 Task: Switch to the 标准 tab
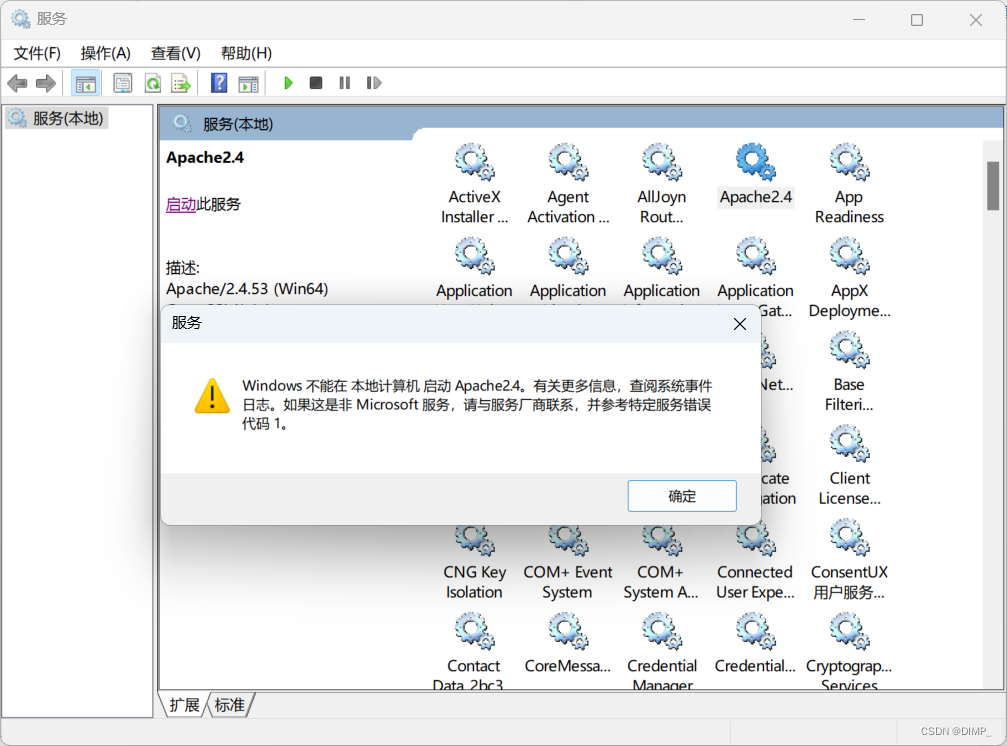click(x=229, y=705)
